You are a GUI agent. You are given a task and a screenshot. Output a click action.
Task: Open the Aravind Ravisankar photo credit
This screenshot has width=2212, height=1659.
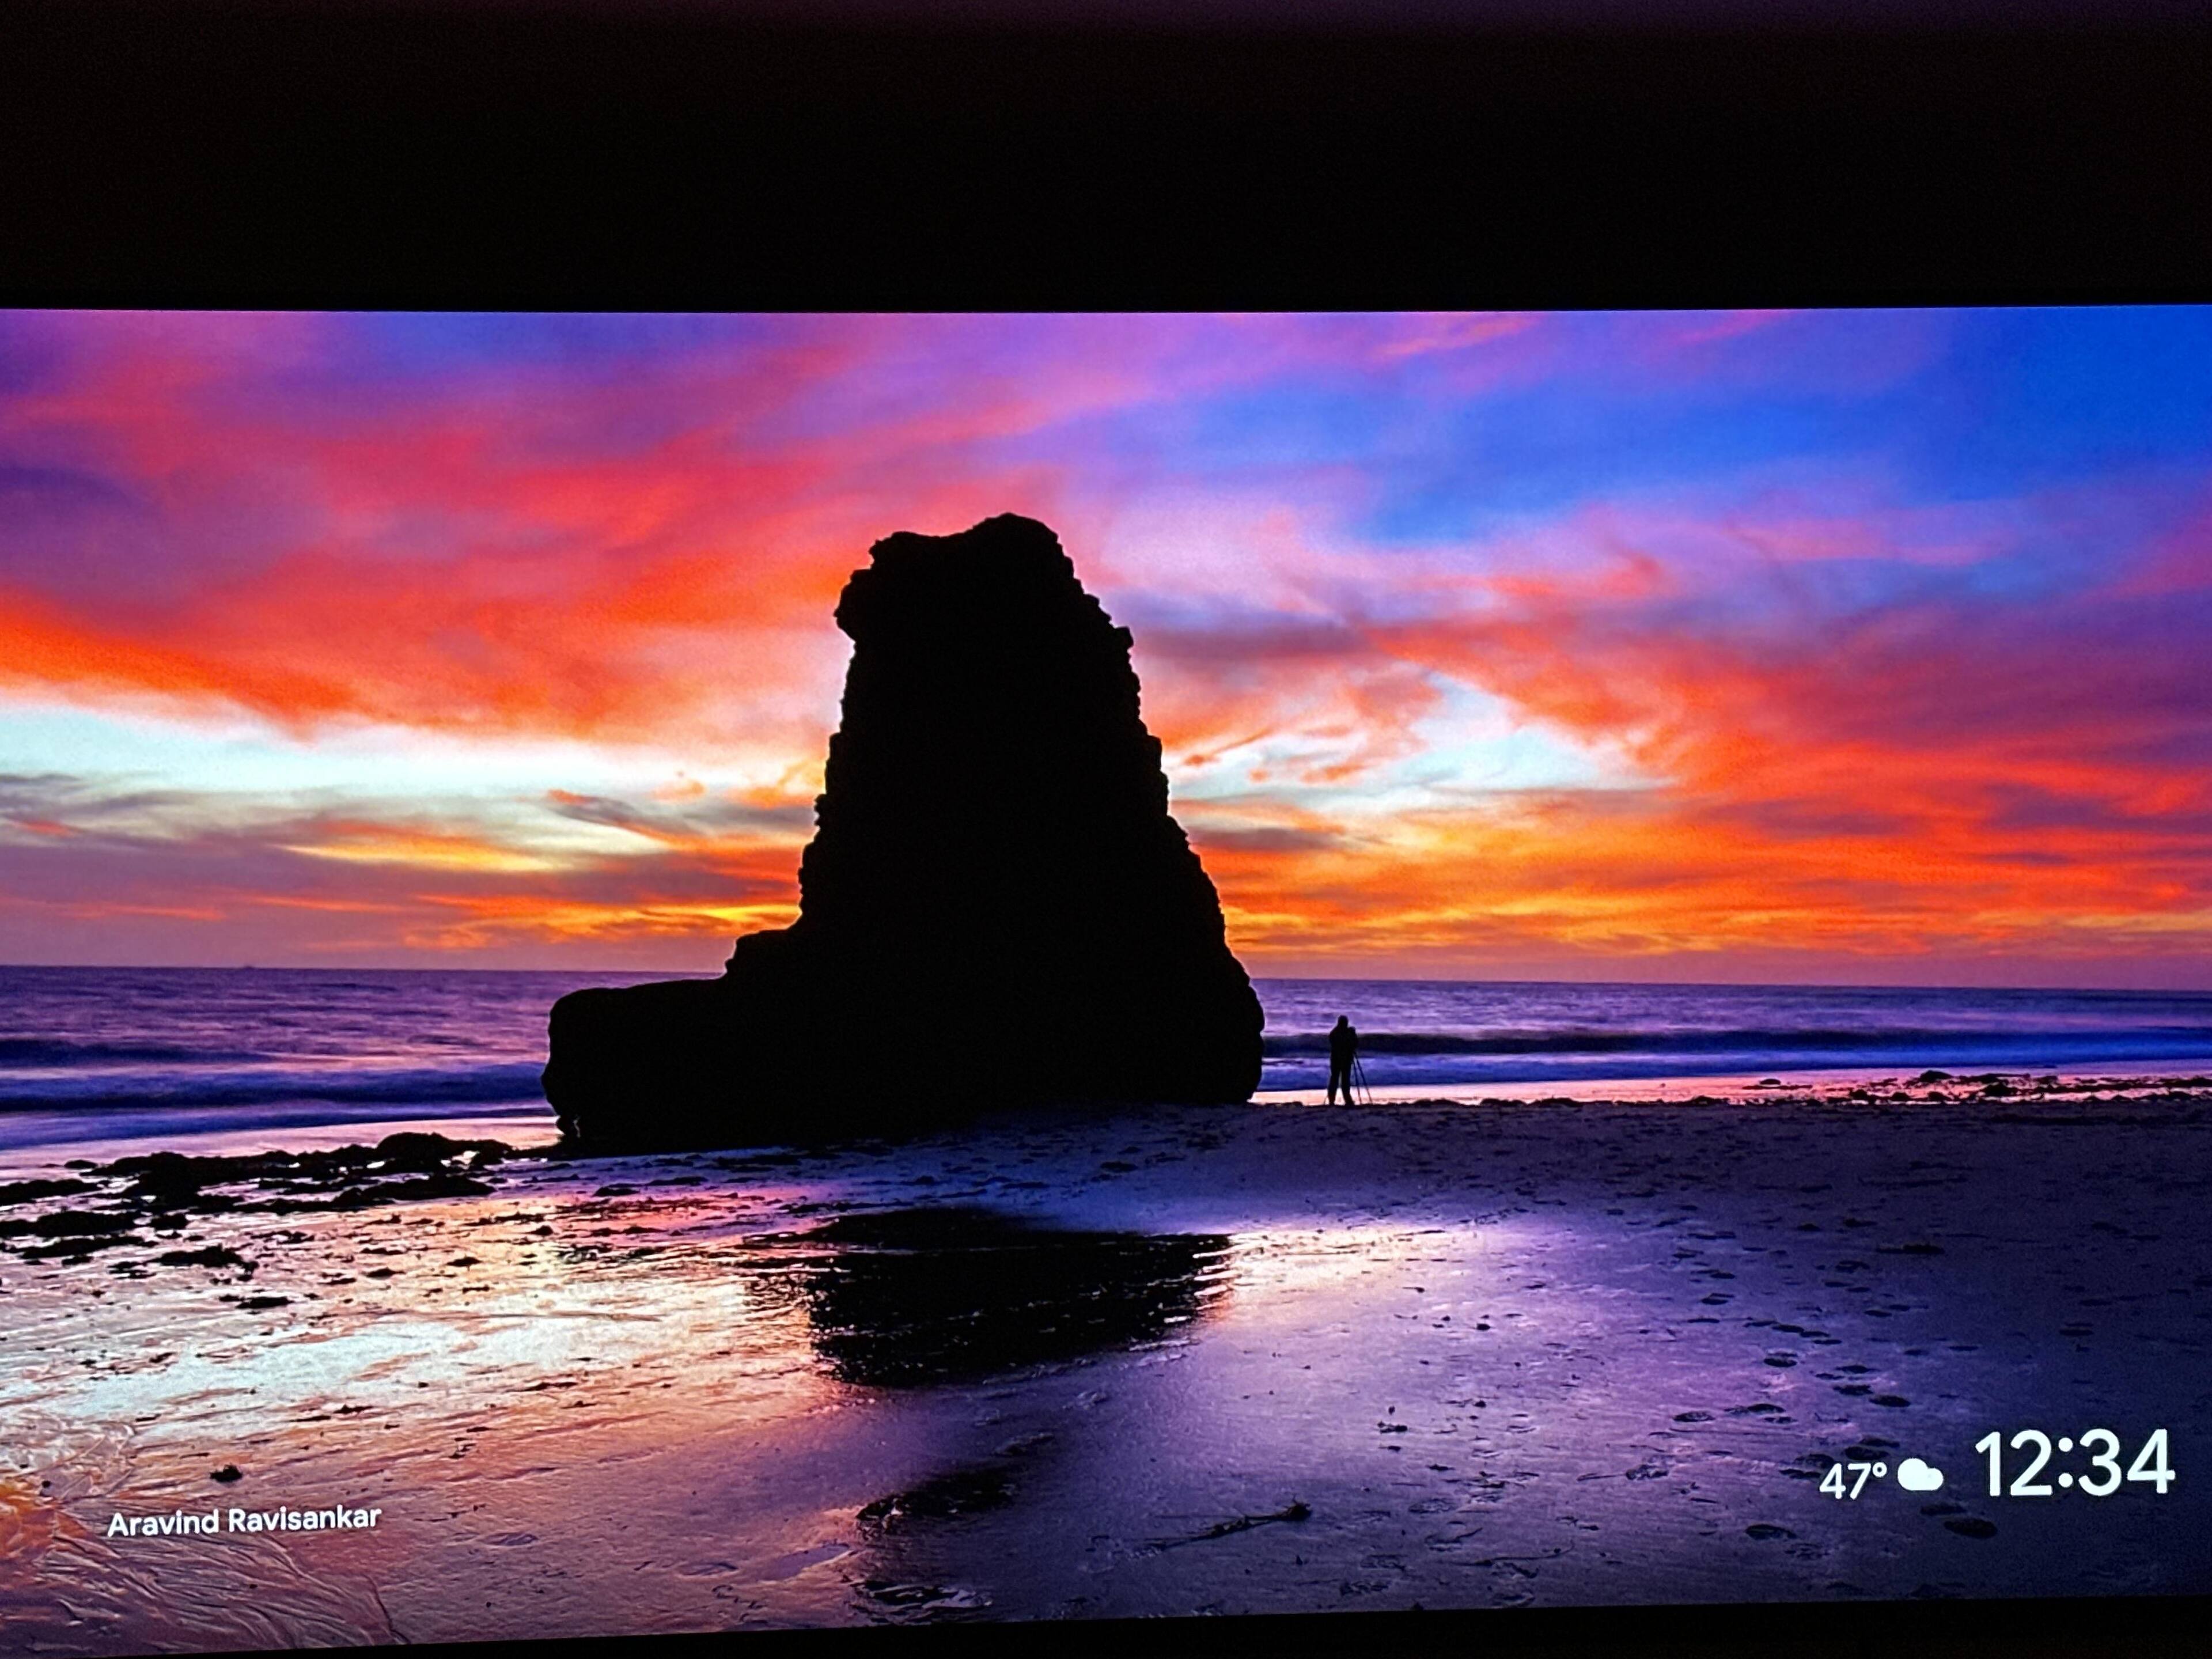(x=243, y=1521)
